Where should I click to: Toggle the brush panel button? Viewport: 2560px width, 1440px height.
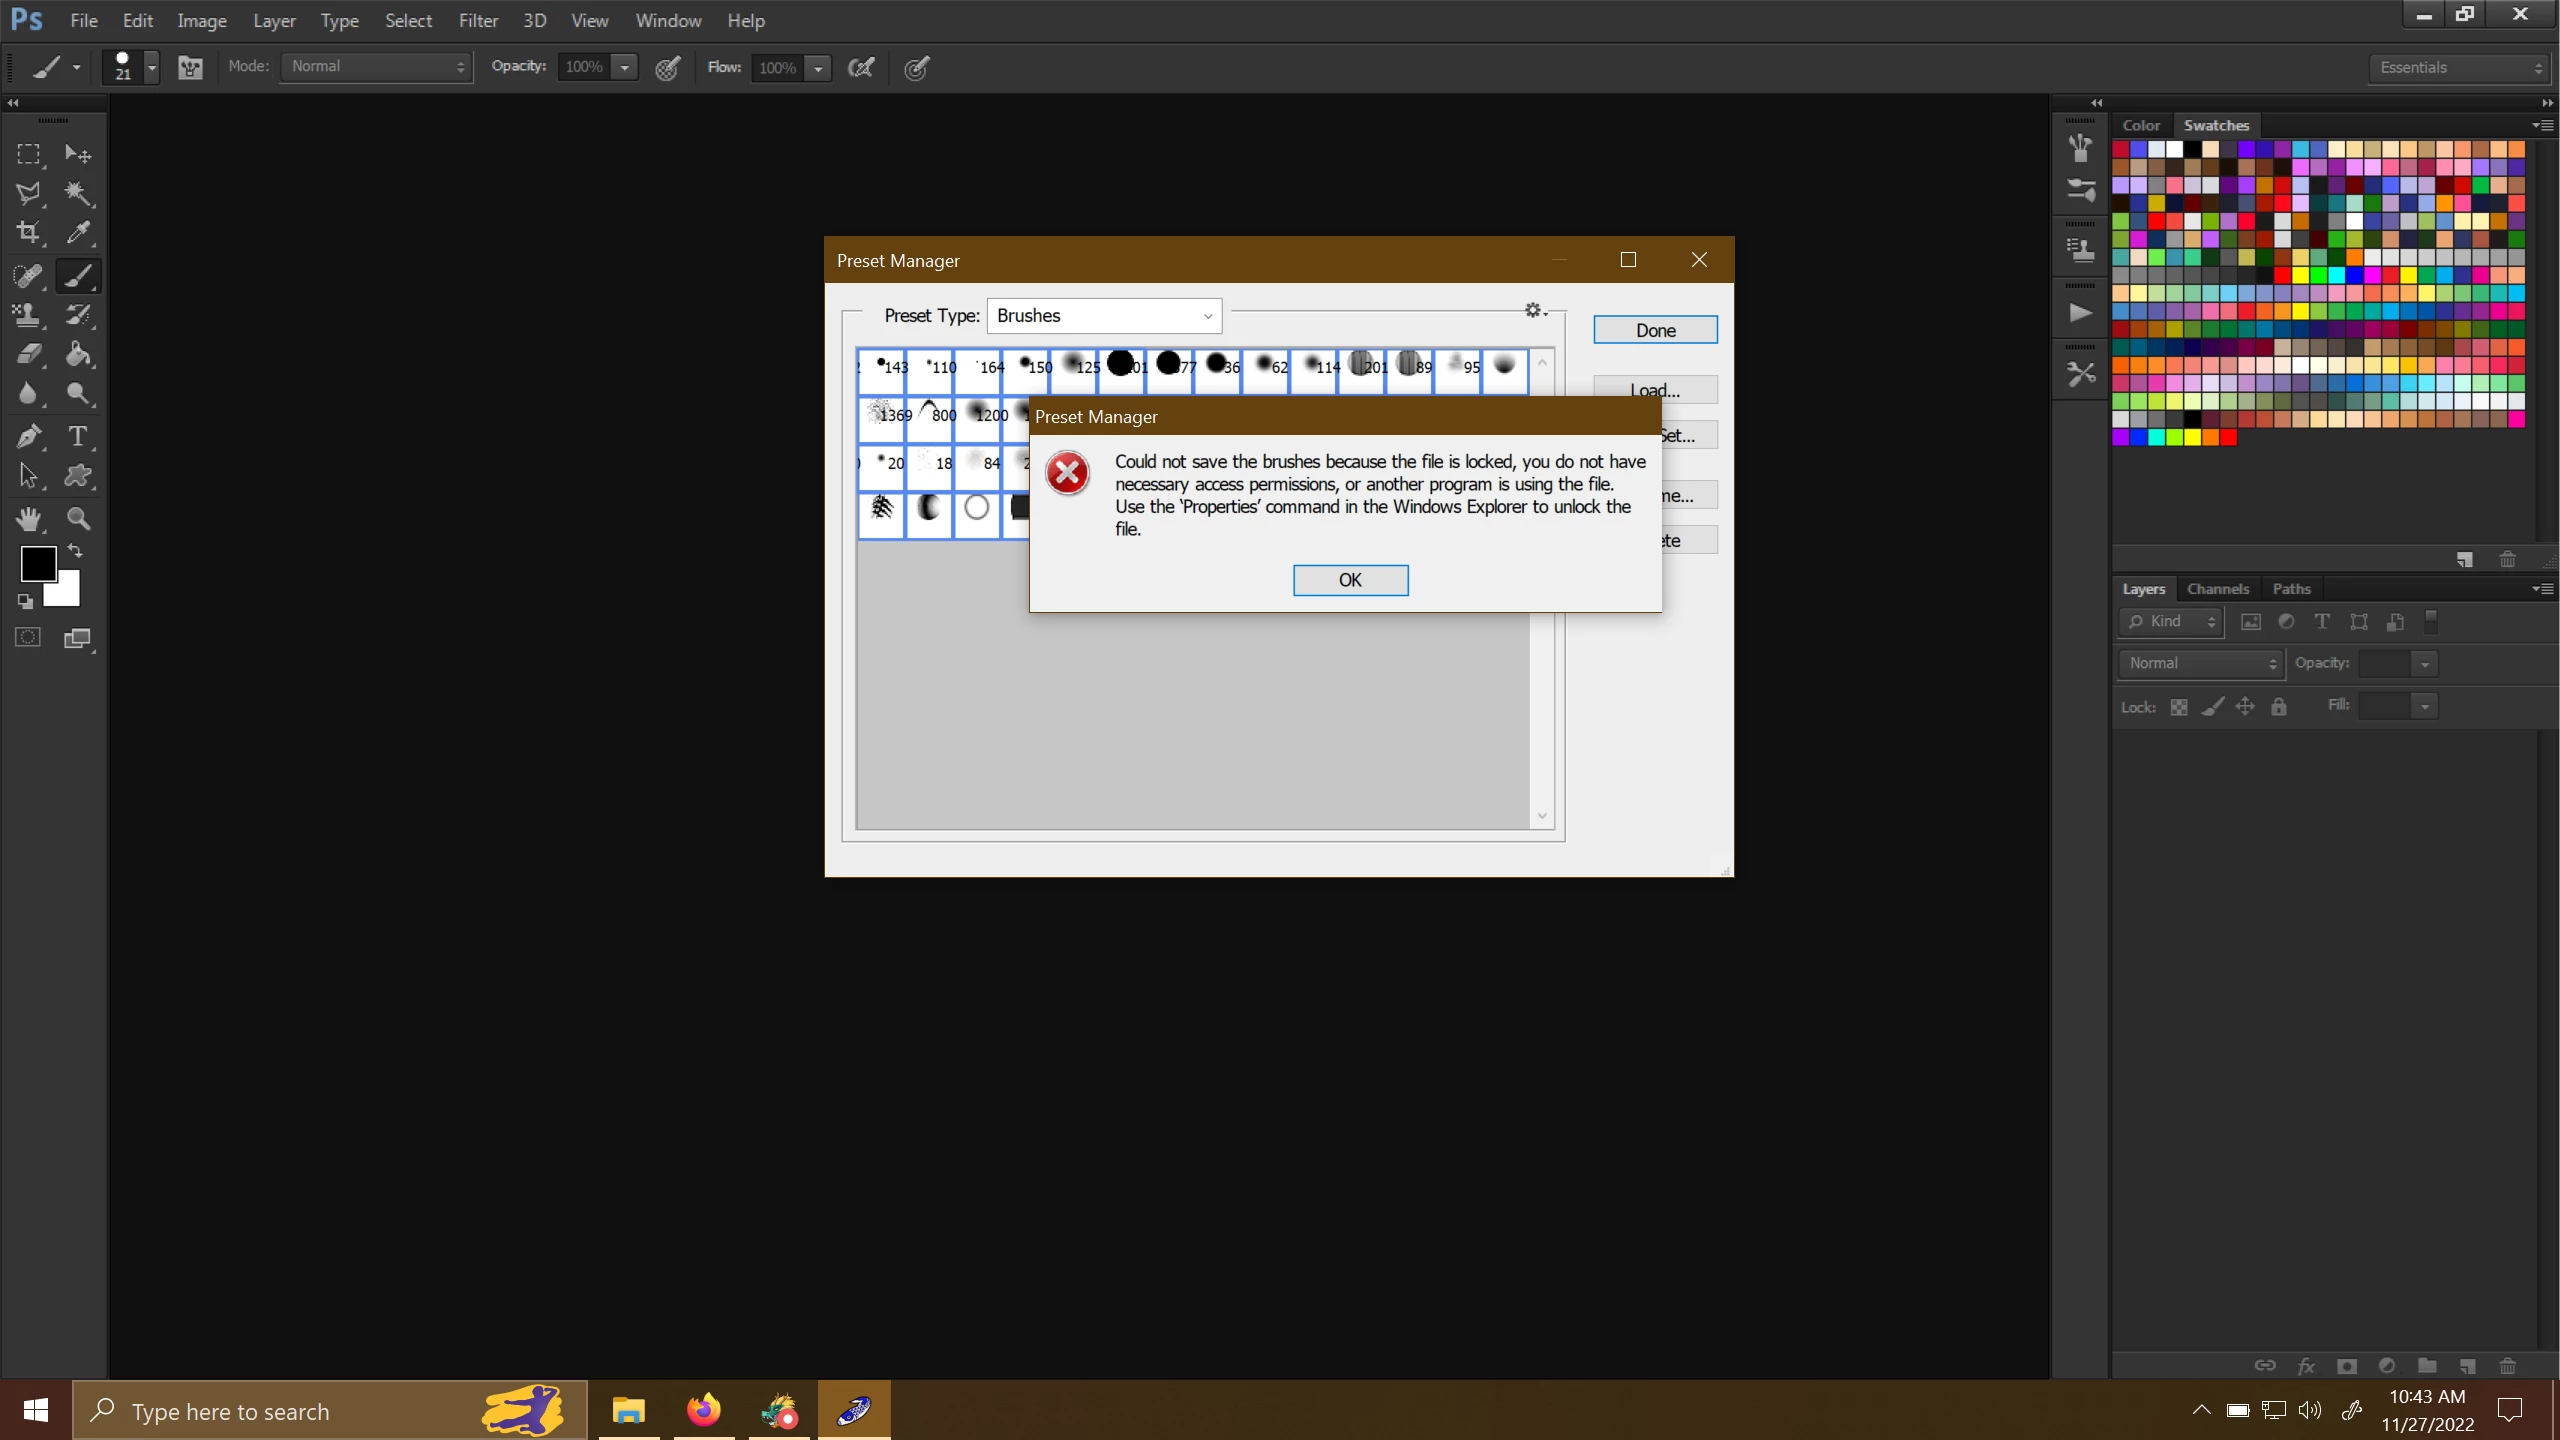tap(190, 67)
